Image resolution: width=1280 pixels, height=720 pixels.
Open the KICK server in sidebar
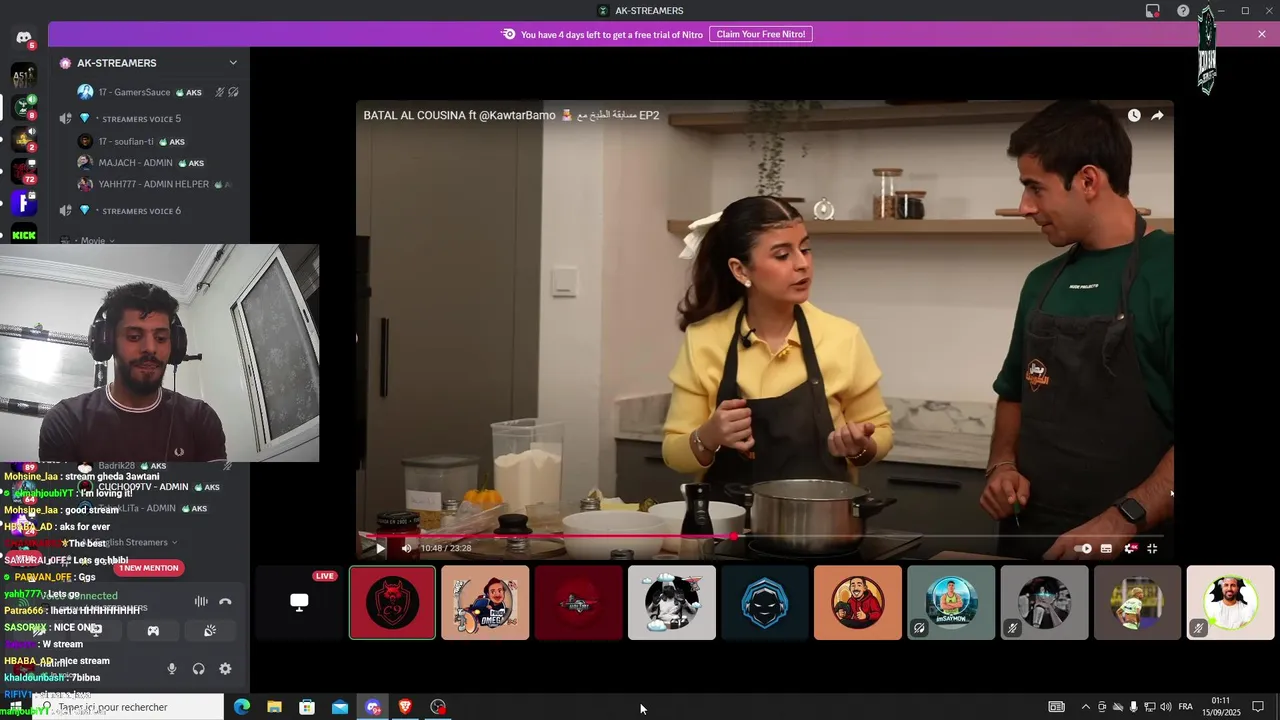click(23, 236)
